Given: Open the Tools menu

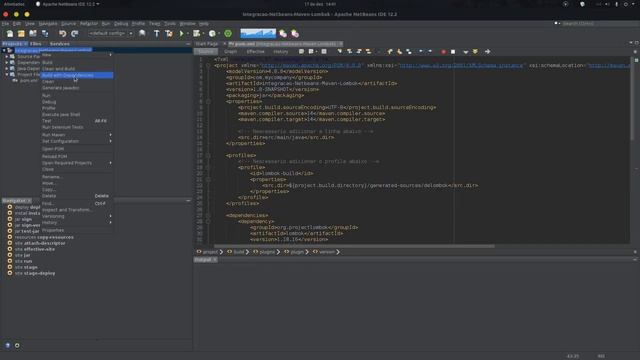Looking at the screenshot, I should (170, 24).
